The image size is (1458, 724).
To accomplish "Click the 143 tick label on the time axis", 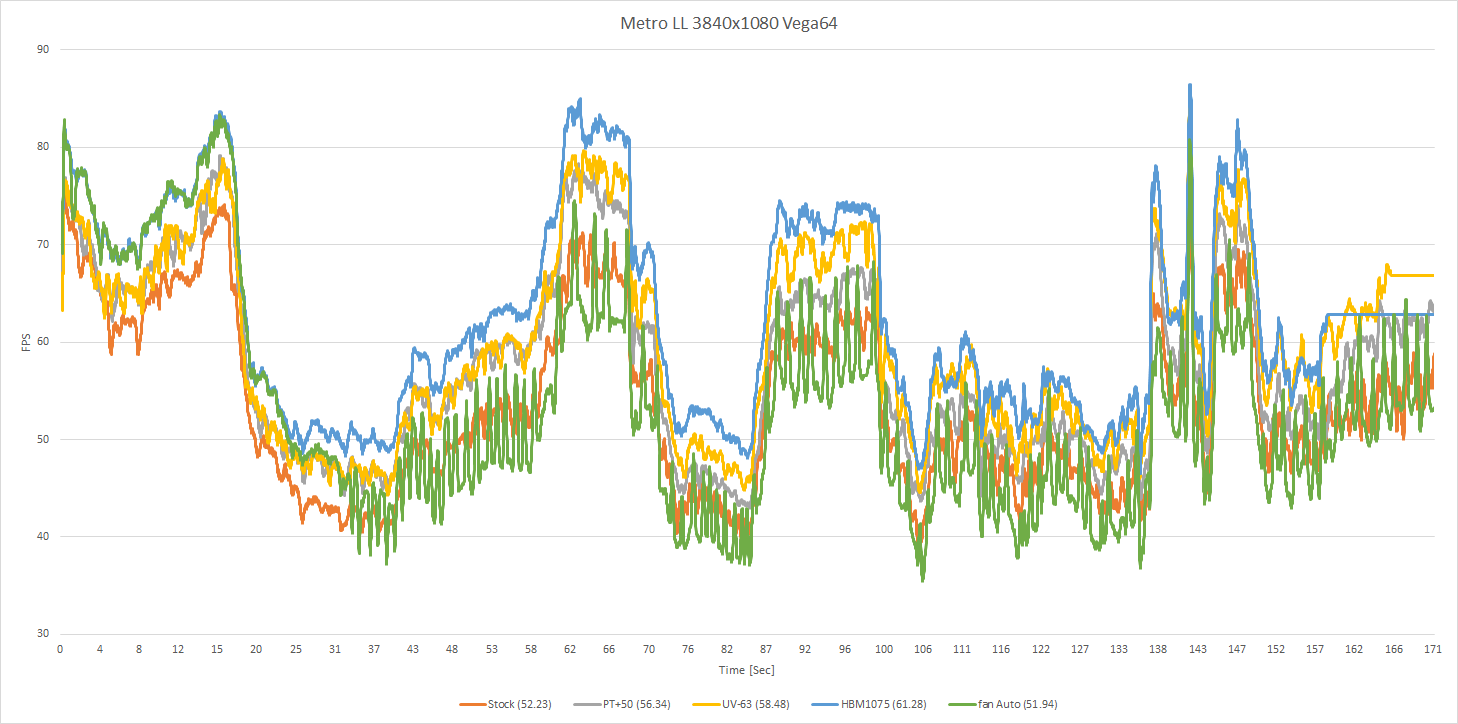I will (x=1198, y=649).
